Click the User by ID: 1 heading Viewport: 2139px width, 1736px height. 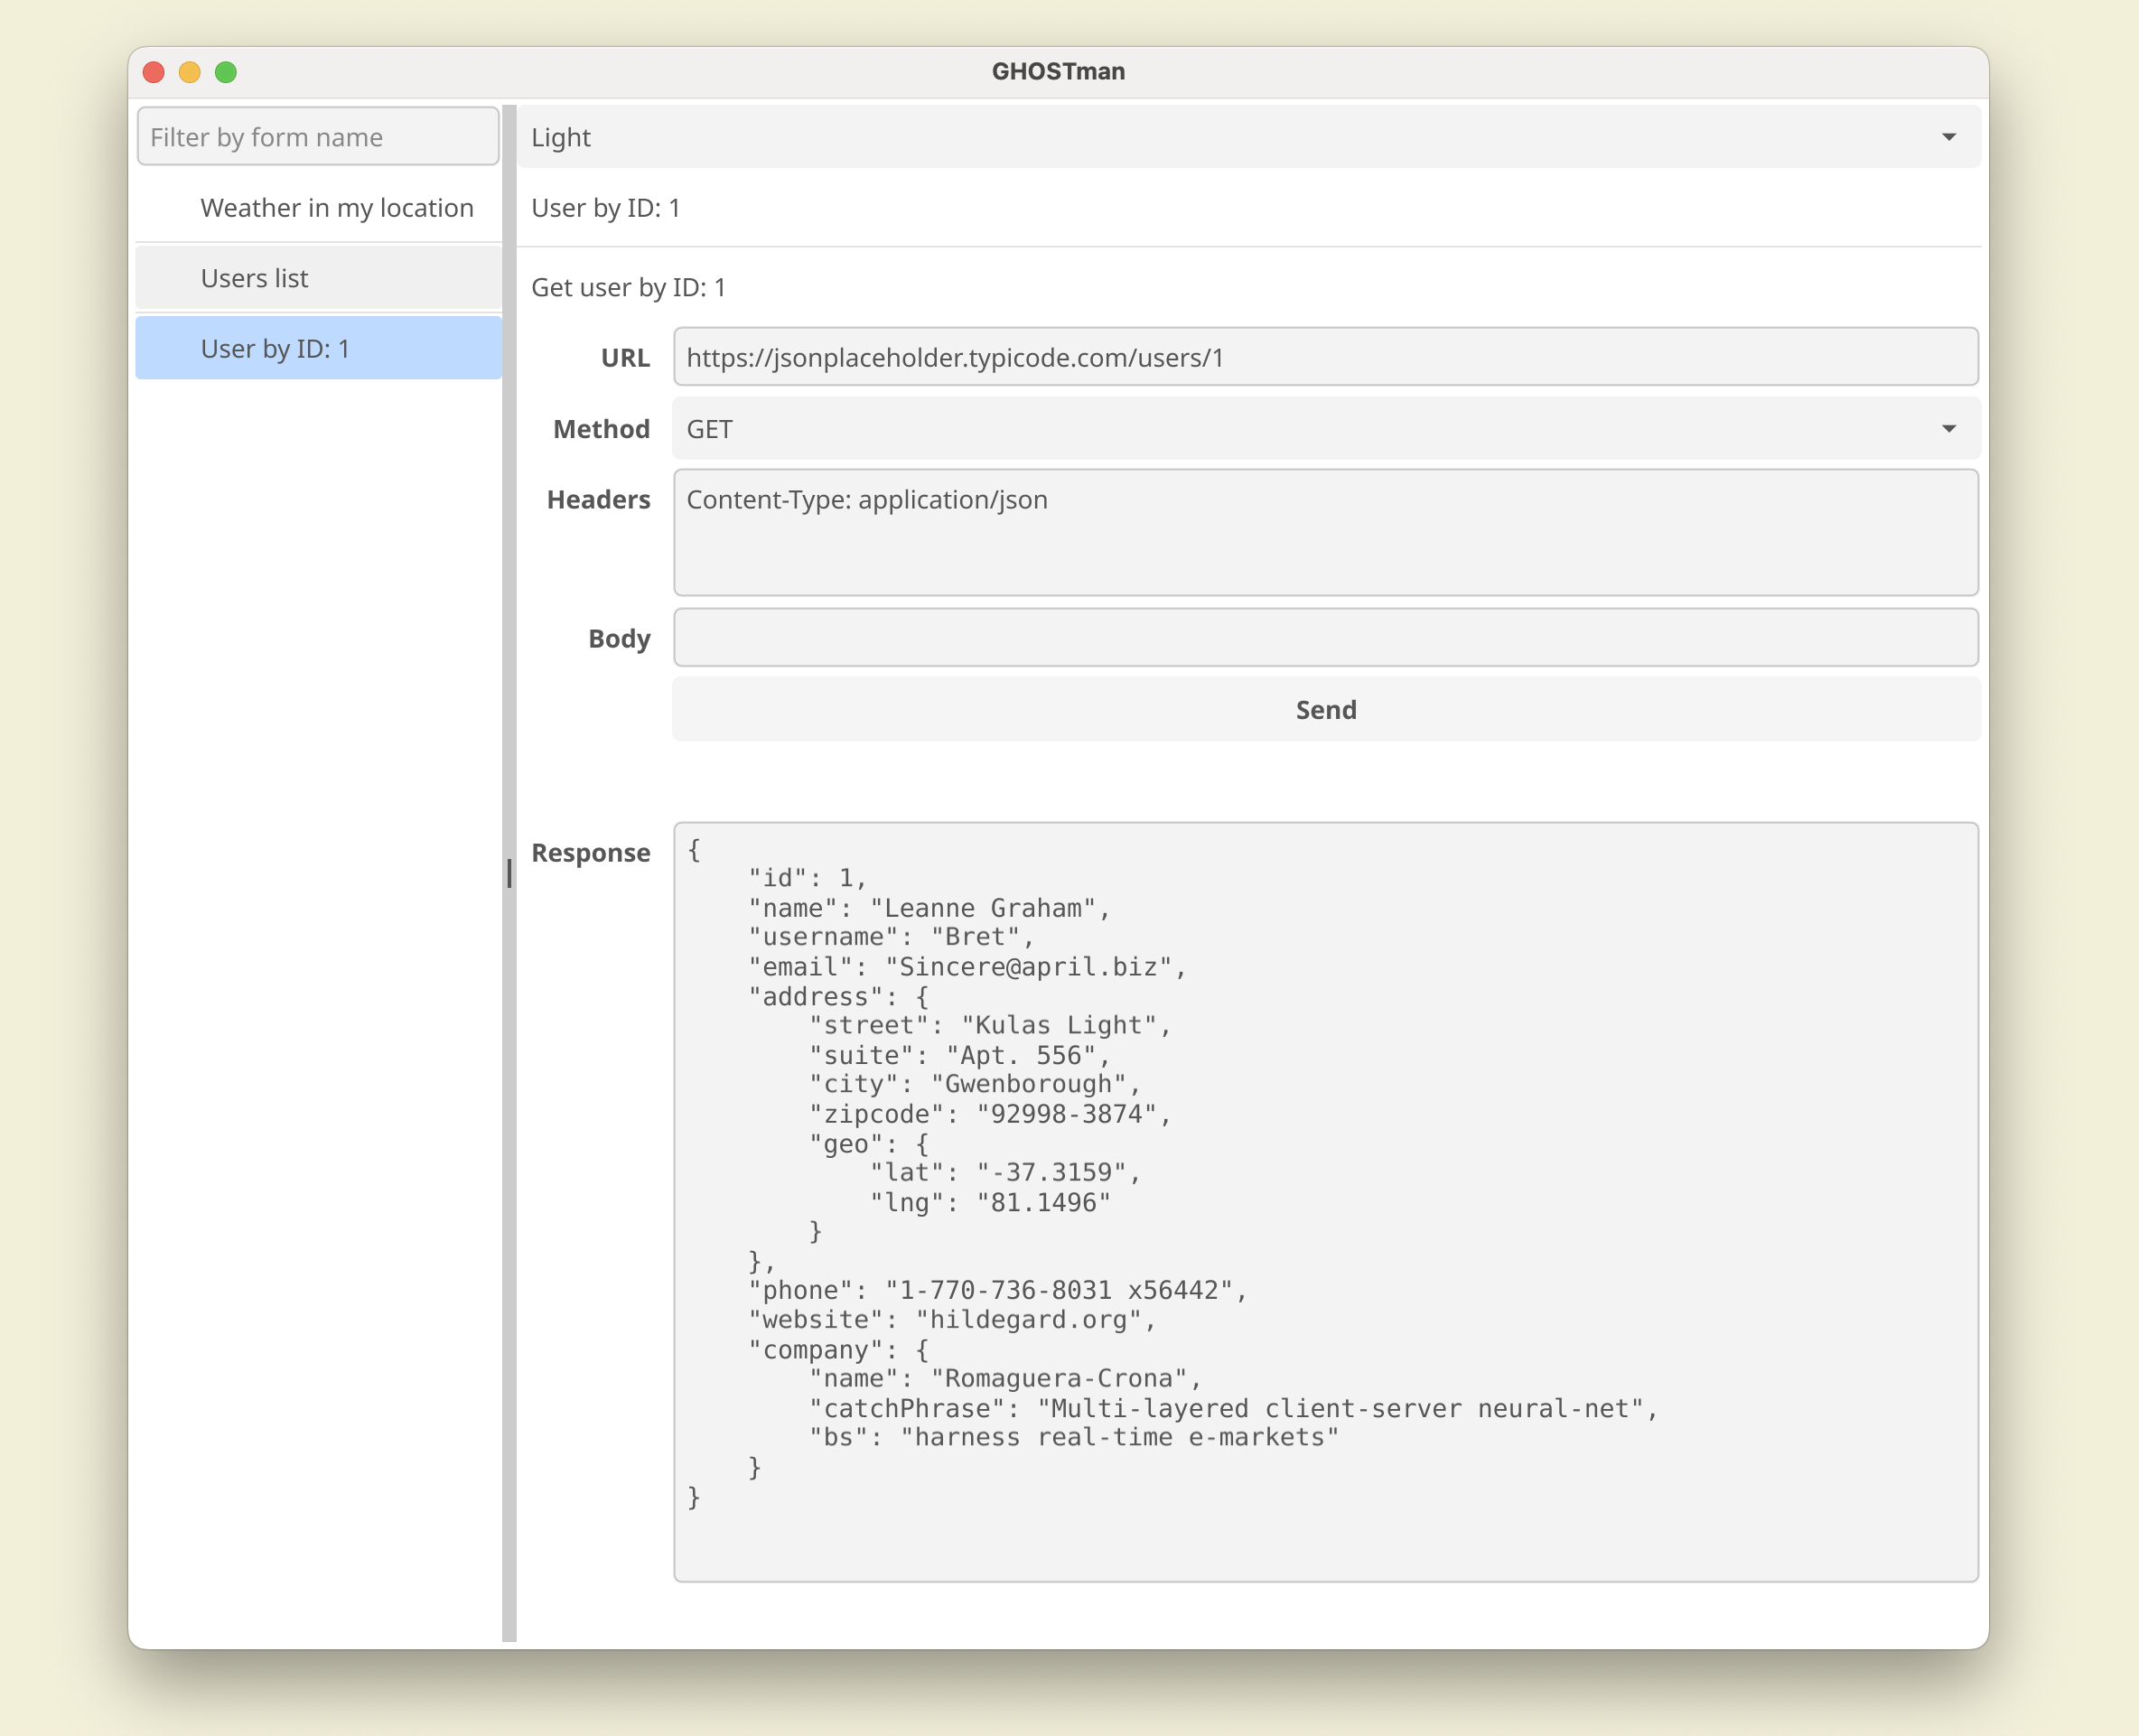click(x=605, y=208)
